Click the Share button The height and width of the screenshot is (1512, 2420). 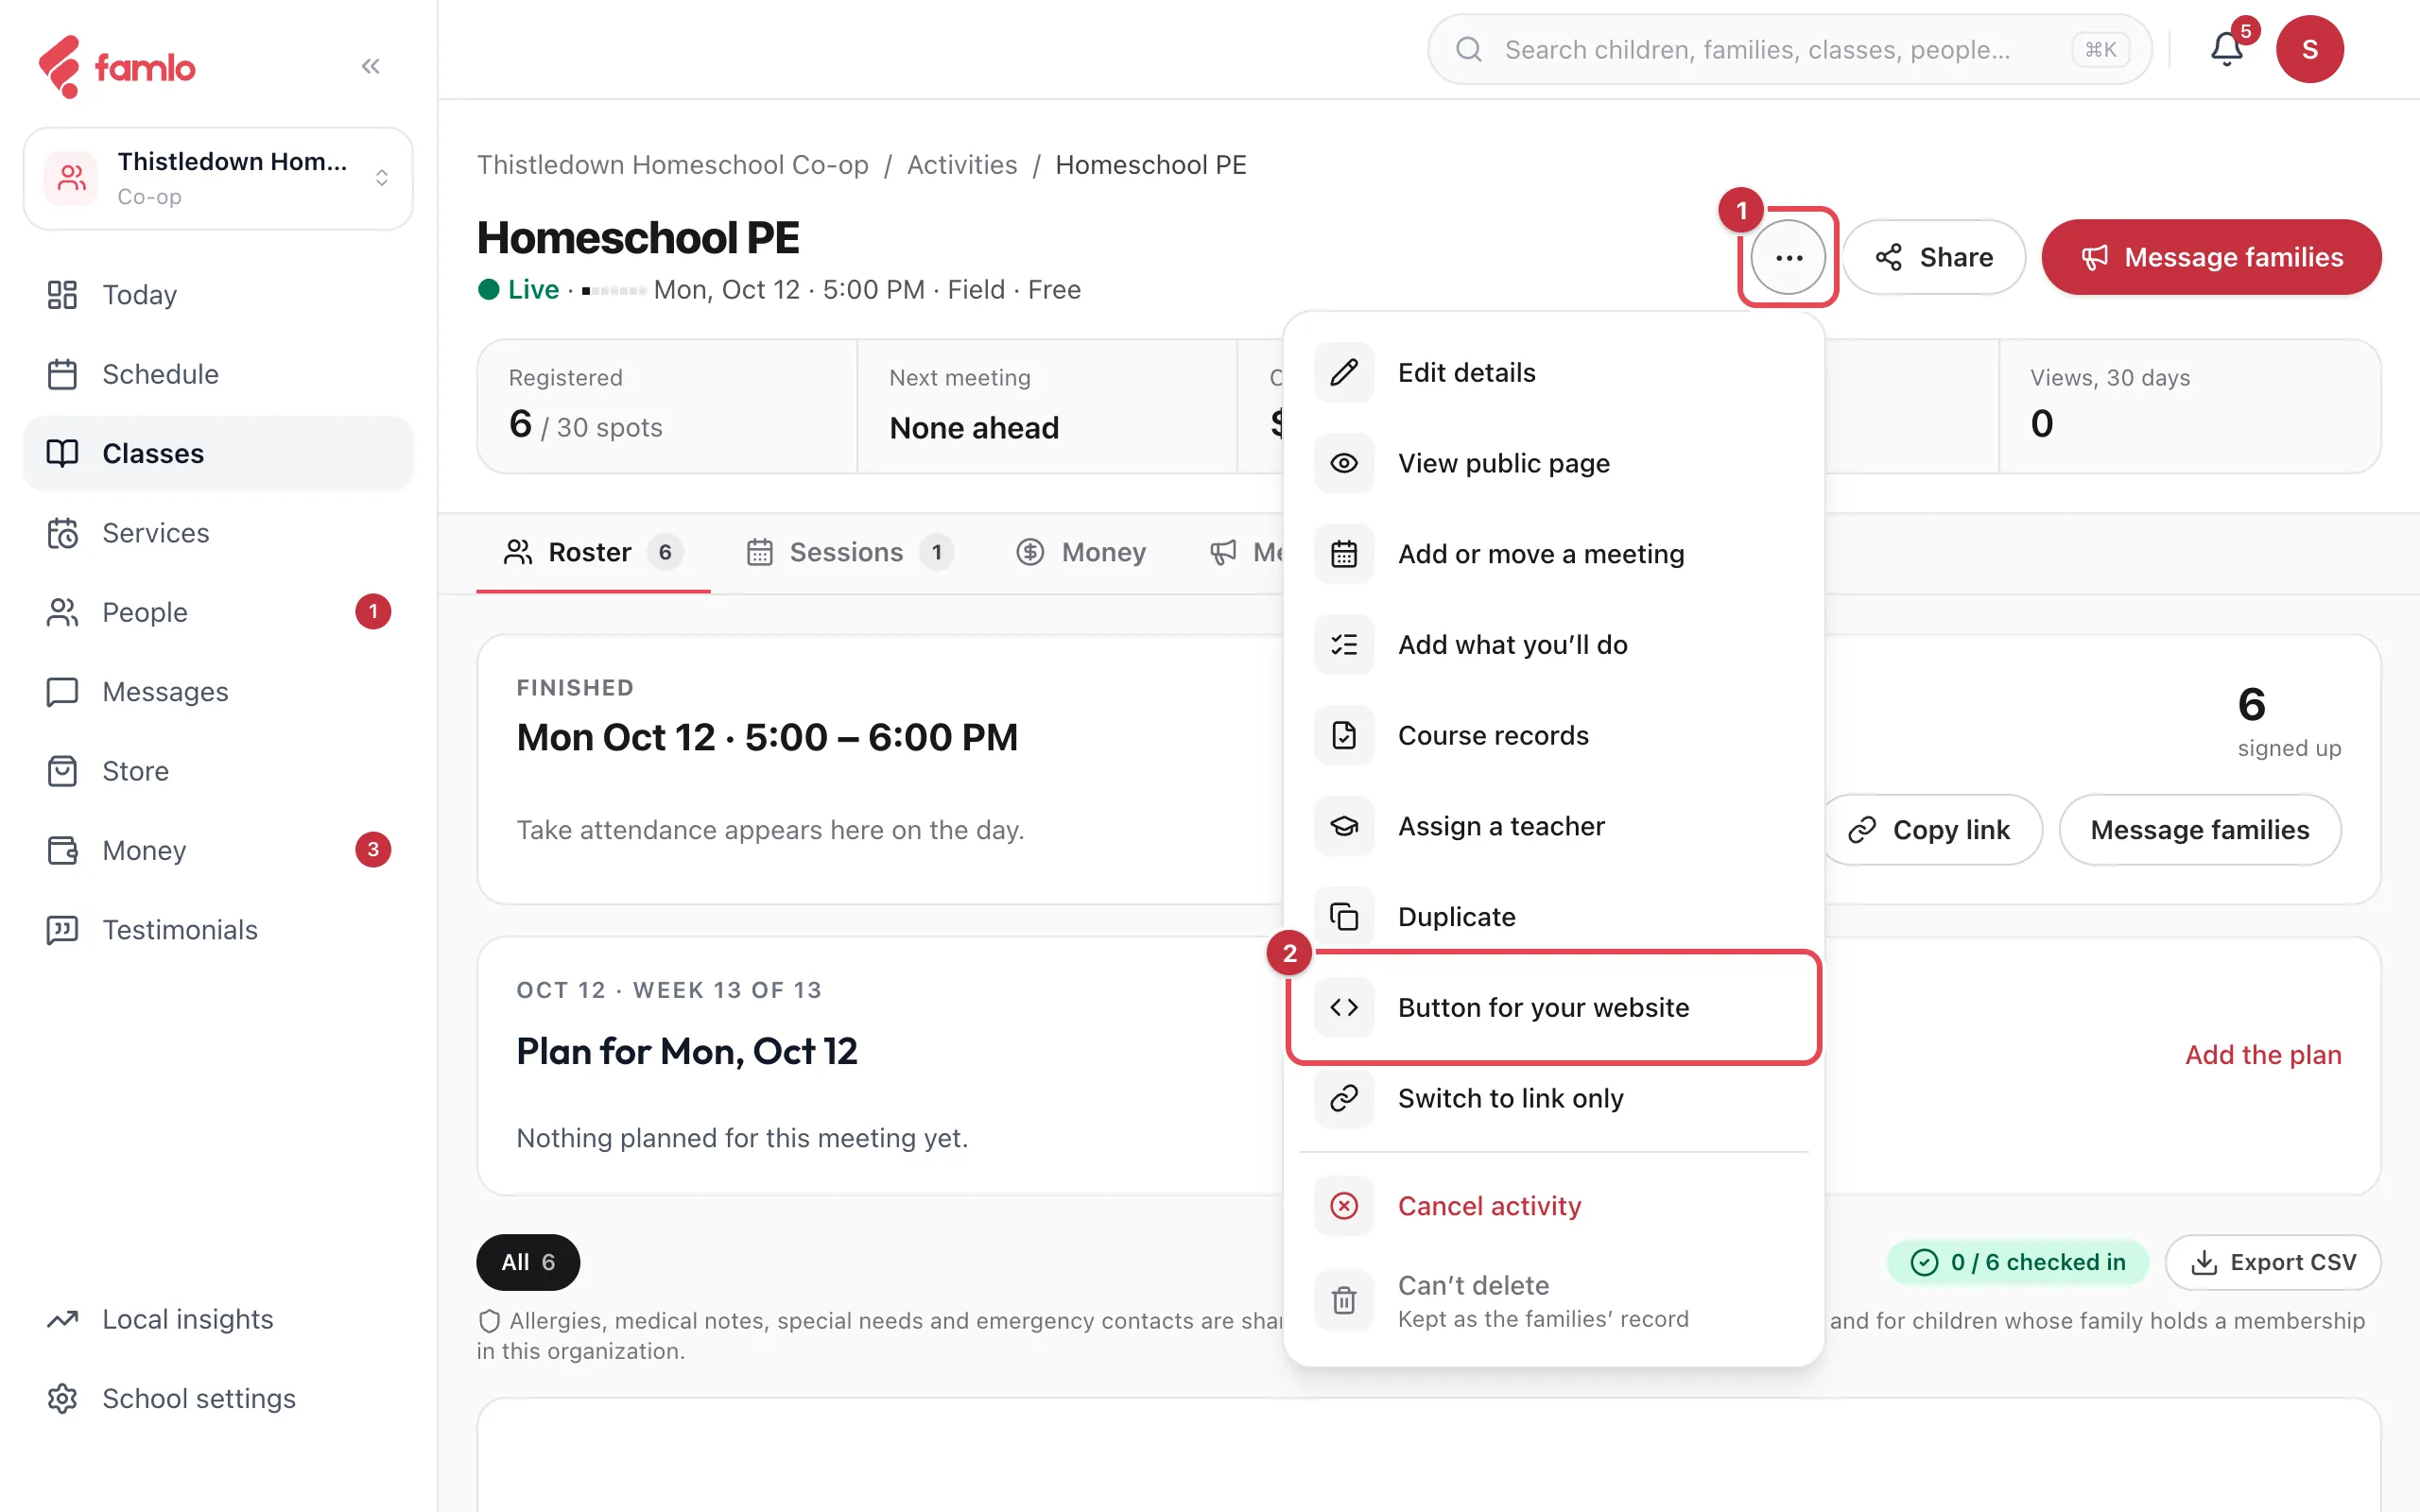pos(1934,257)
